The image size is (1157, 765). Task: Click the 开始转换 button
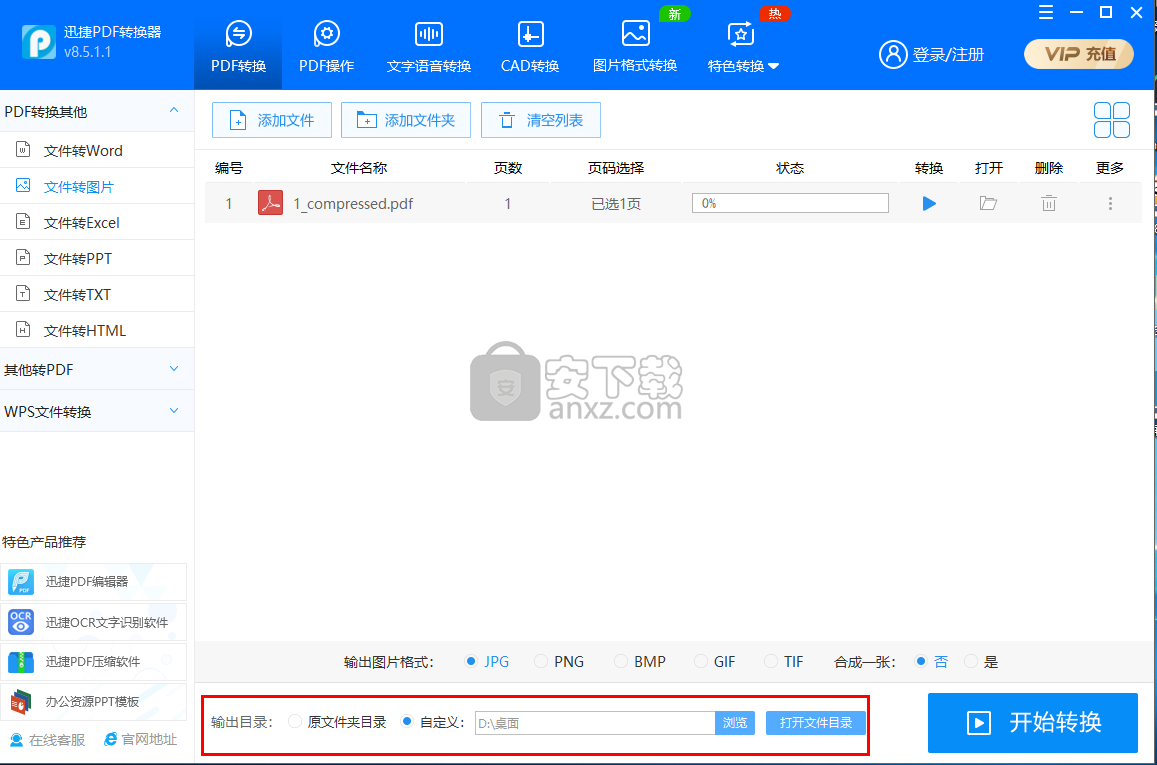[1032, 723]
